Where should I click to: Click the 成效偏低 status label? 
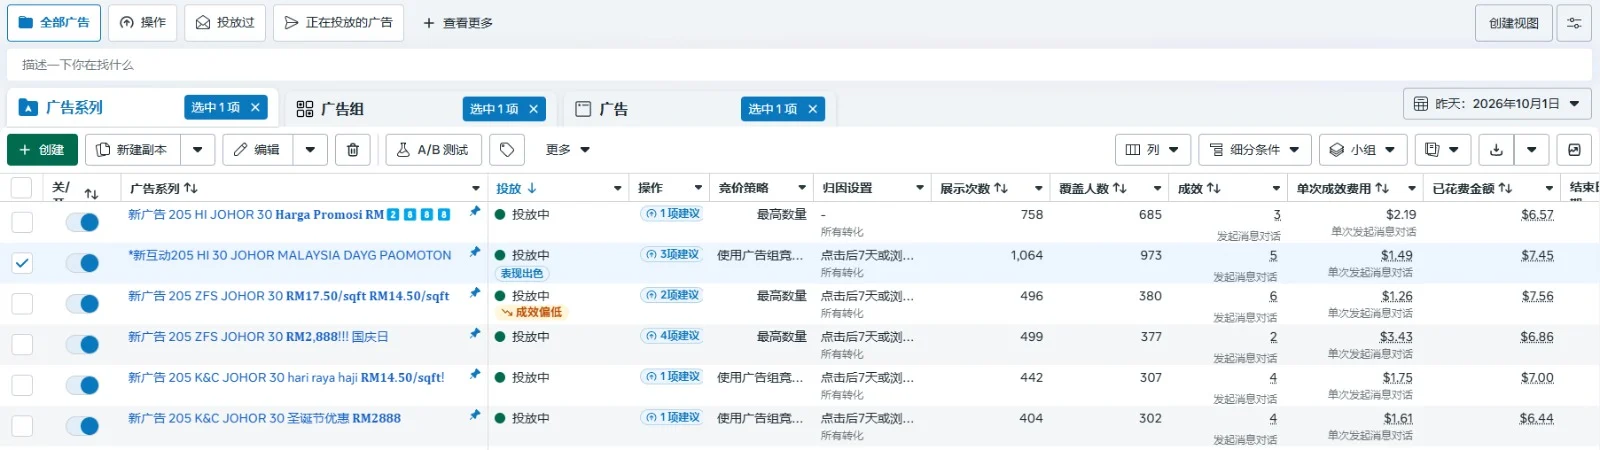pos(532,312)
